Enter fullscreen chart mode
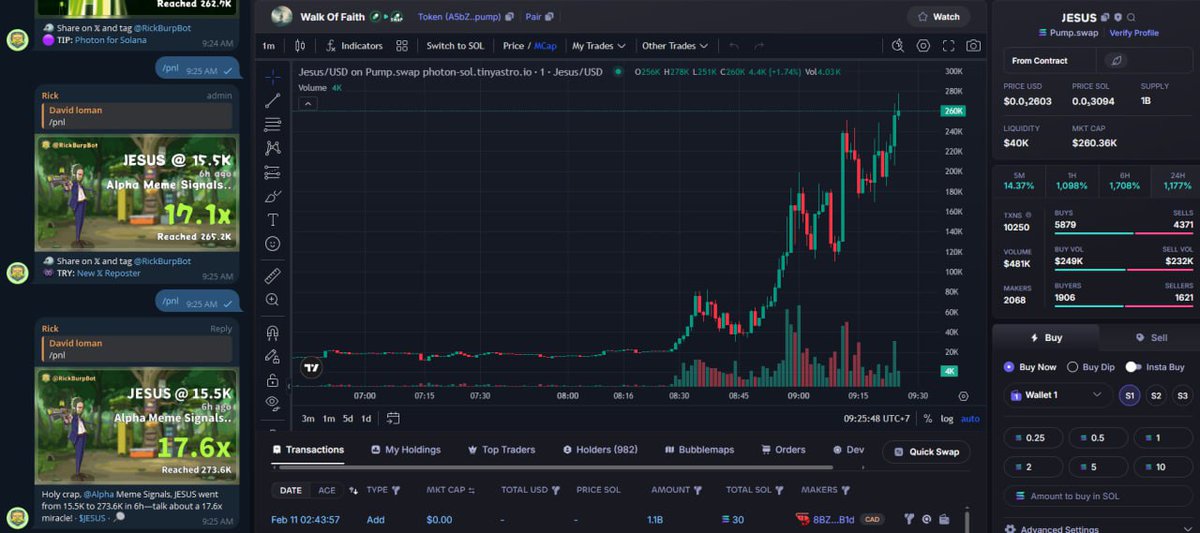This screenshot has width=1200, height=533. (948, 46)
